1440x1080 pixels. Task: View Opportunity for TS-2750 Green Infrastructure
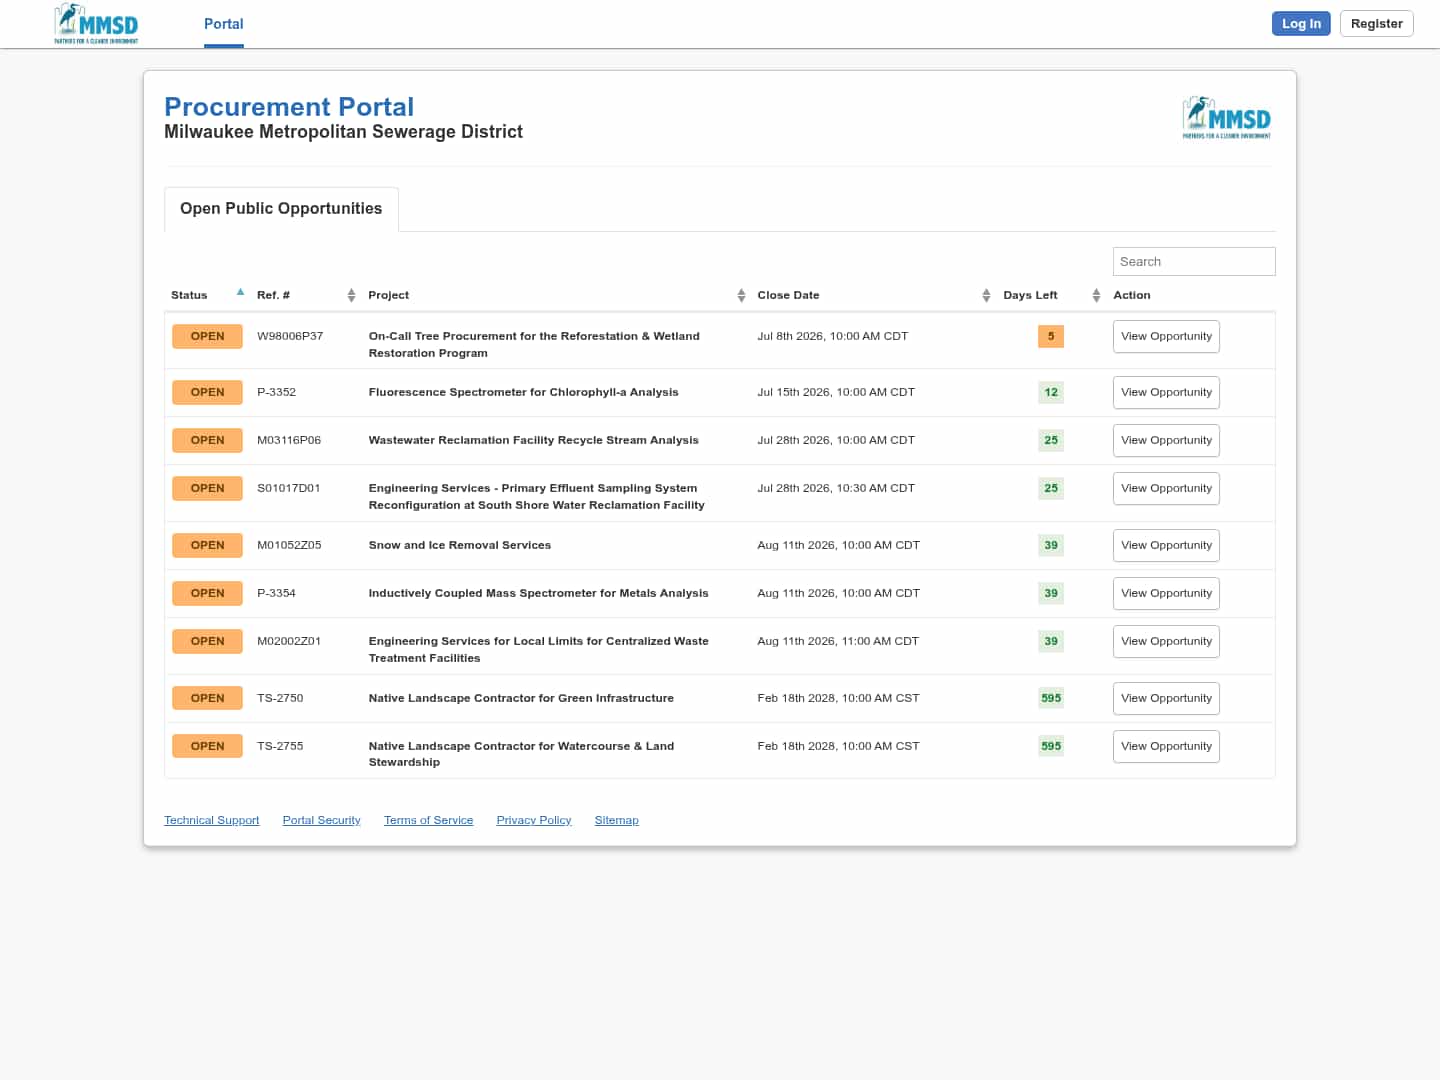point(1166,698)
